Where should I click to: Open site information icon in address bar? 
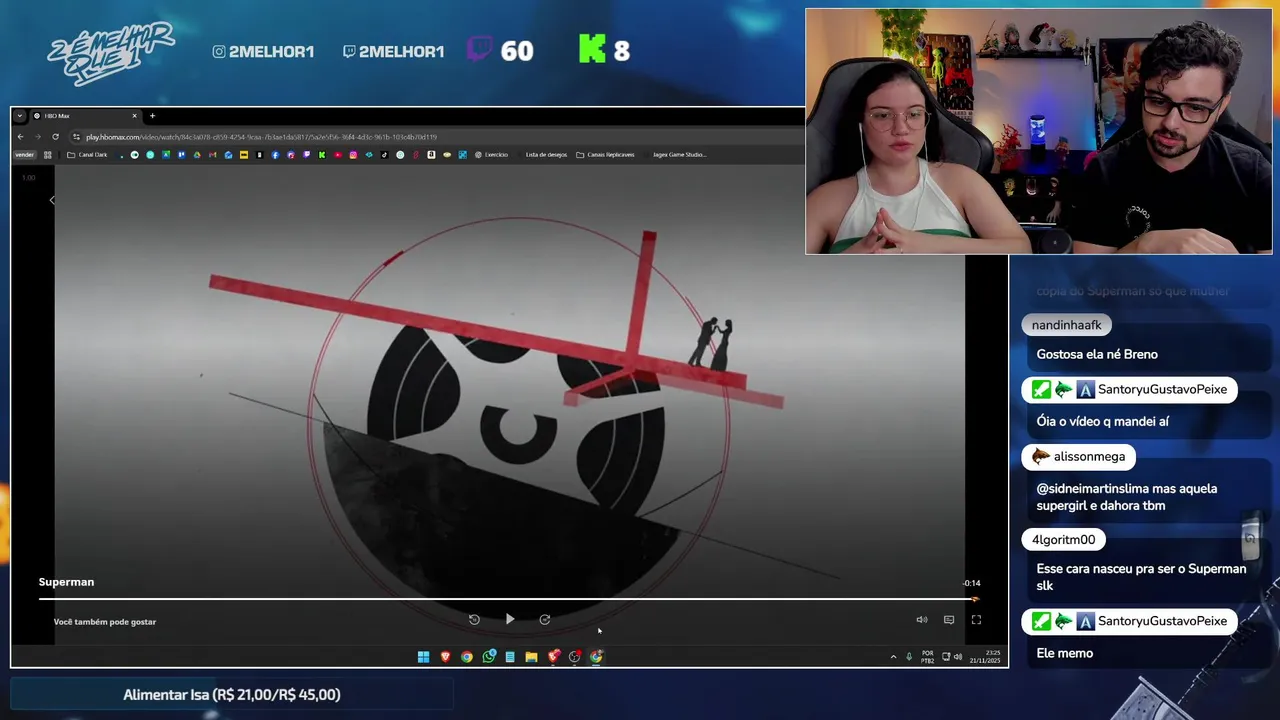pos(76,137)
